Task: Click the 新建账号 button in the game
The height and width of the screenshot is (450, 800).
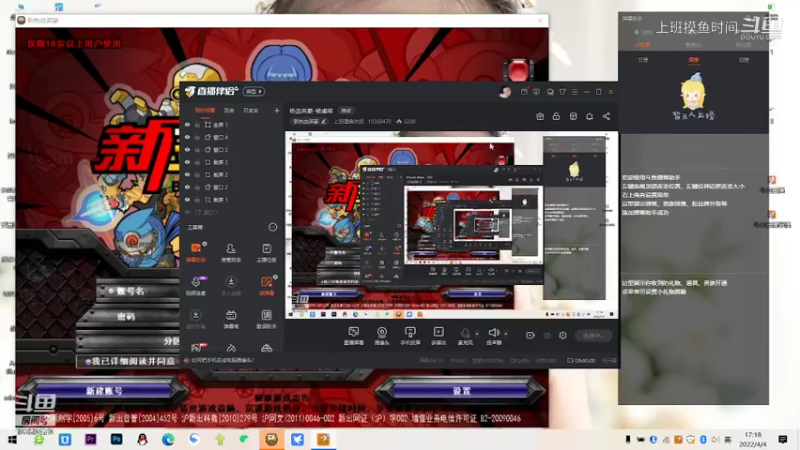Action: (104, 391)
